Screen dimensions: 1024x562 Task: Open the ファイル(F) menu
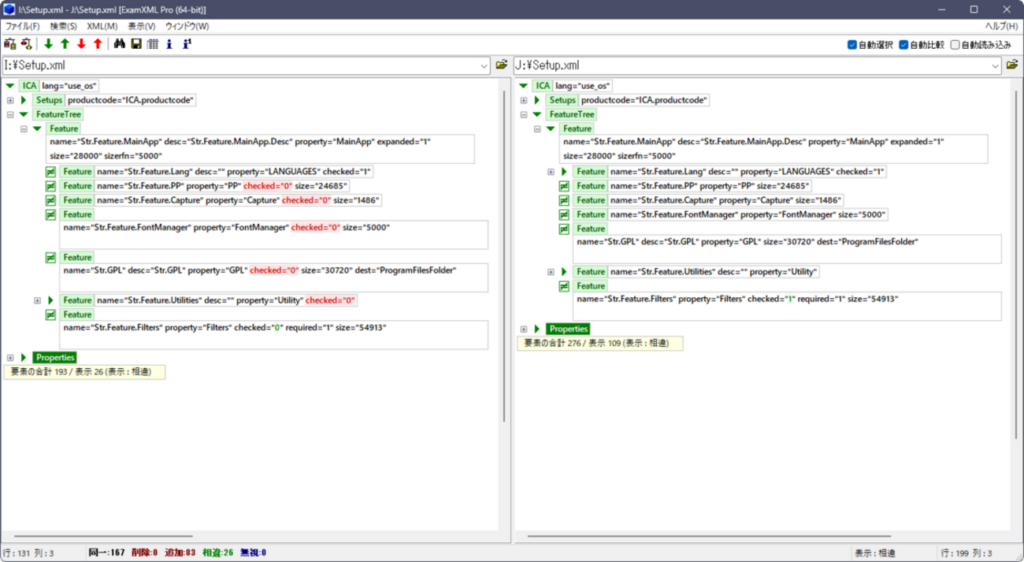click(22, 26)
